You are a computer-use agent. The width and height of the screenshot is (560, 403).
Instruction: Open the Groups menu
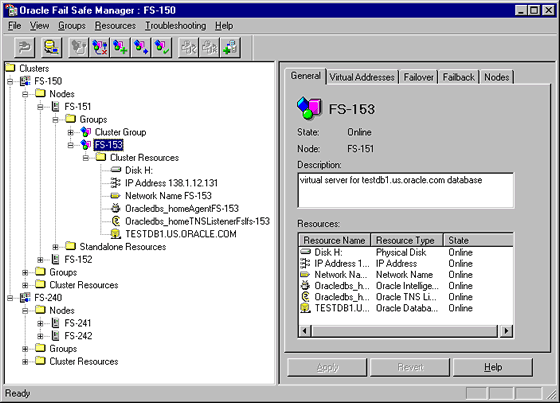pos(72,26)
